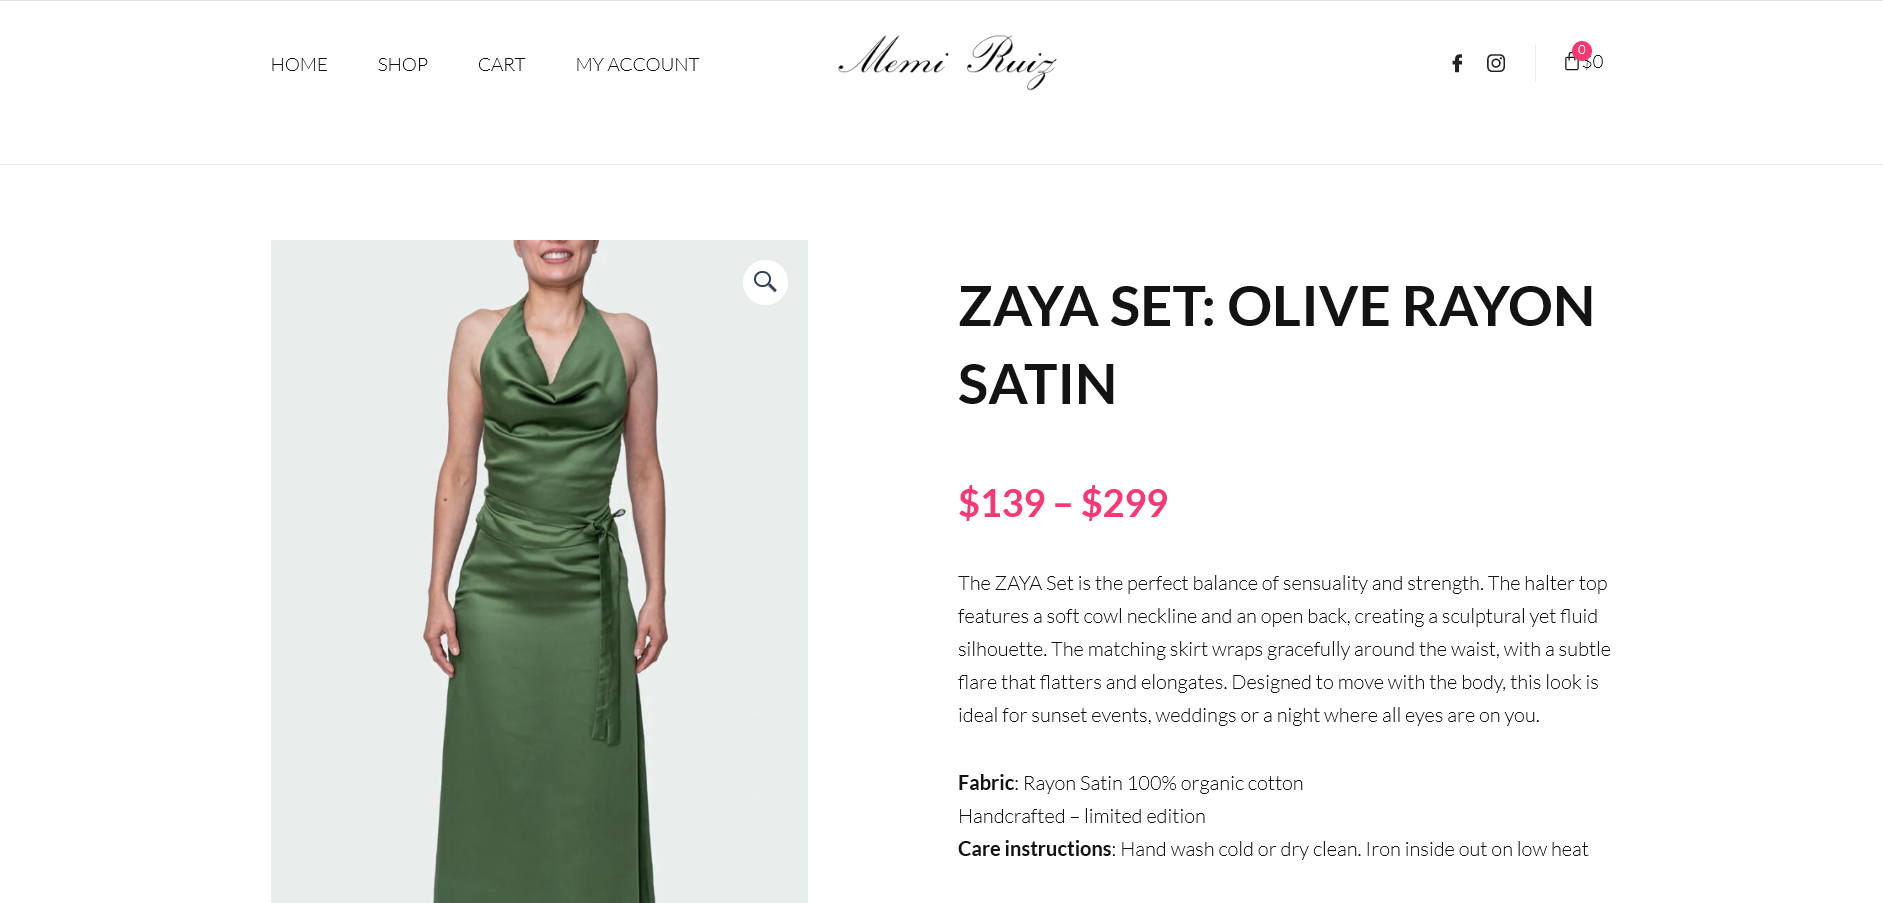Click the $139 lower price
This screenshot has height=903, width=1883.
[x=1002, y=503]
